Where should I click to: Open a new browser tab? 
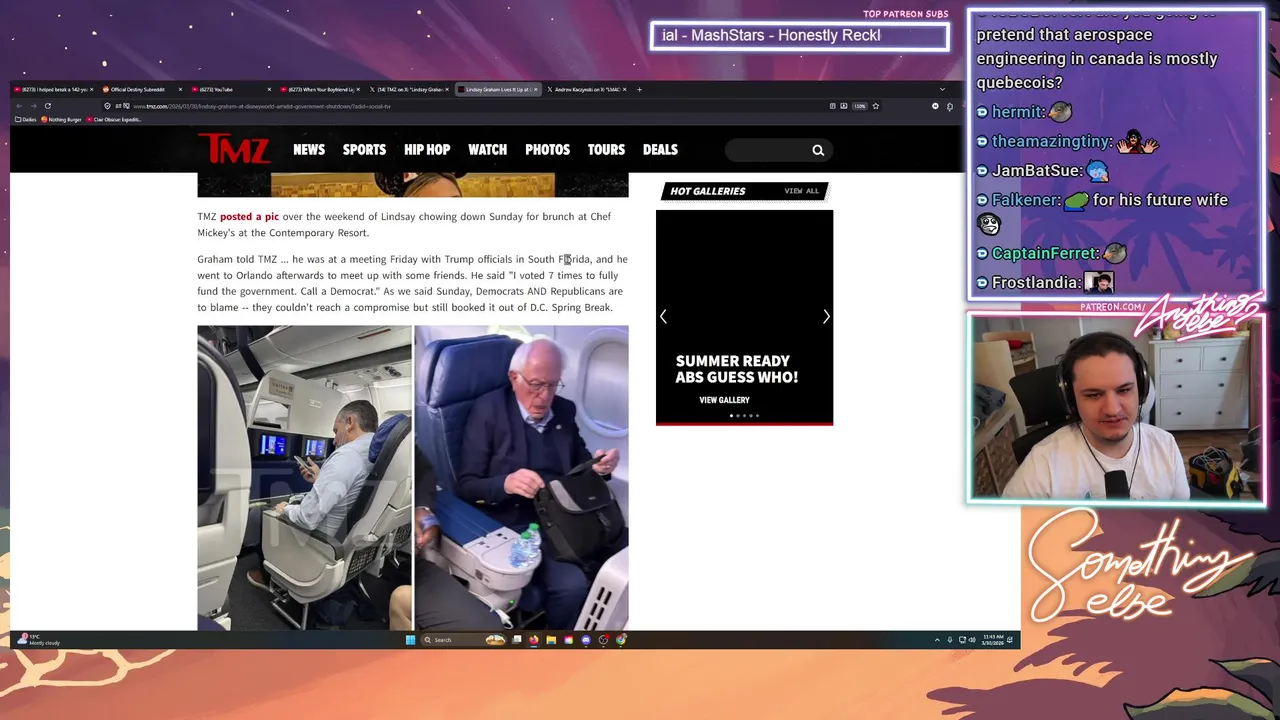(640, 89)
